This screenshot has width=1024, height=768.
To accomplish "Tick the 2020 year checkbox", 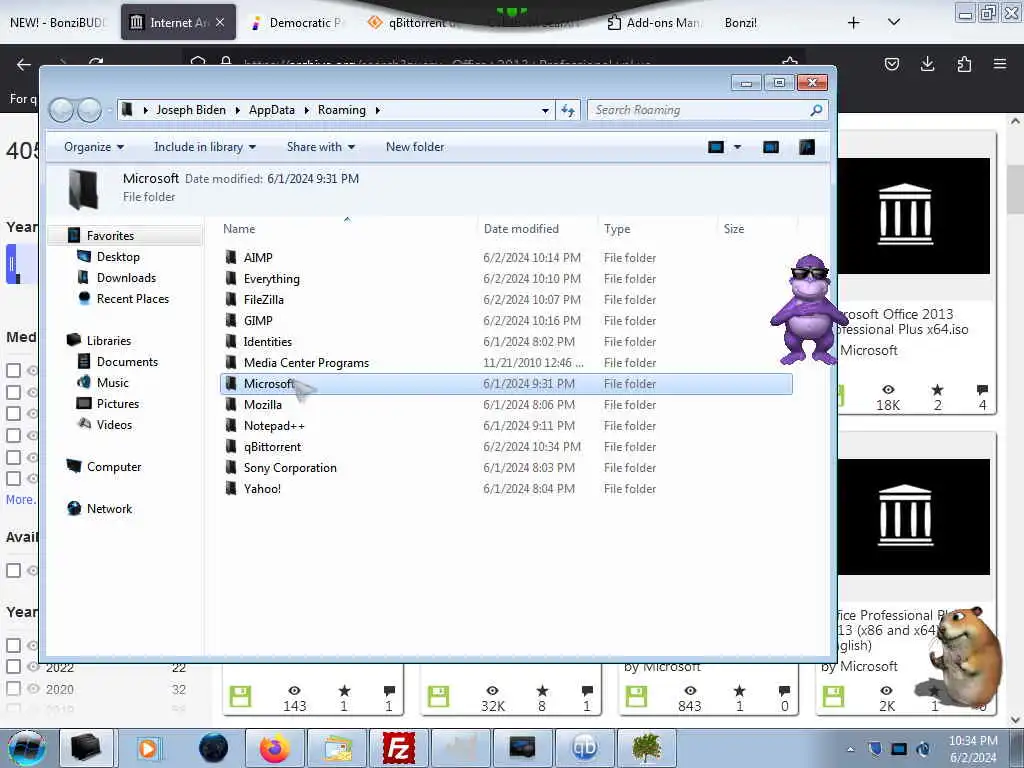I will [13, 688].
